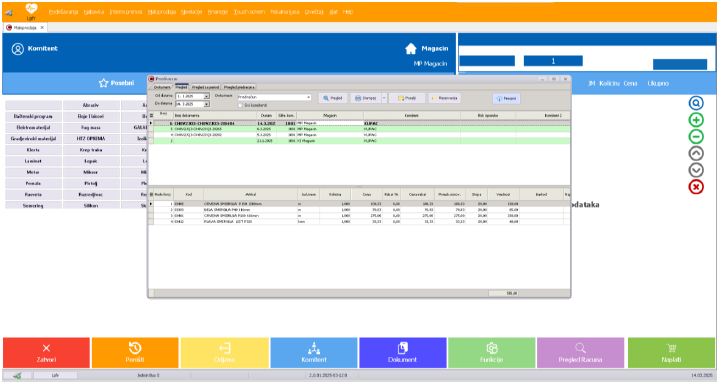Open the Nabavka menu

click(94, 12)
